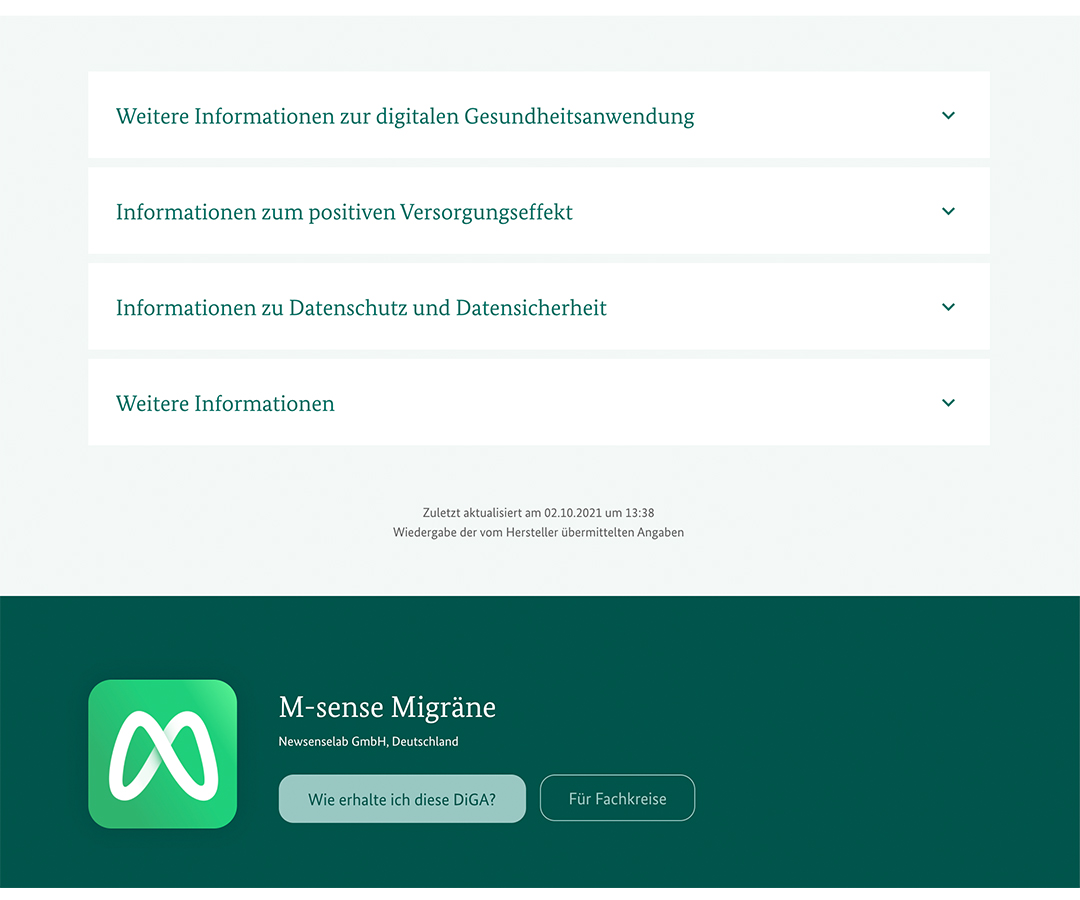Expand chevron for Datenschutz und Datensicherheit
1080x900 pixels.
pos(948,307)
